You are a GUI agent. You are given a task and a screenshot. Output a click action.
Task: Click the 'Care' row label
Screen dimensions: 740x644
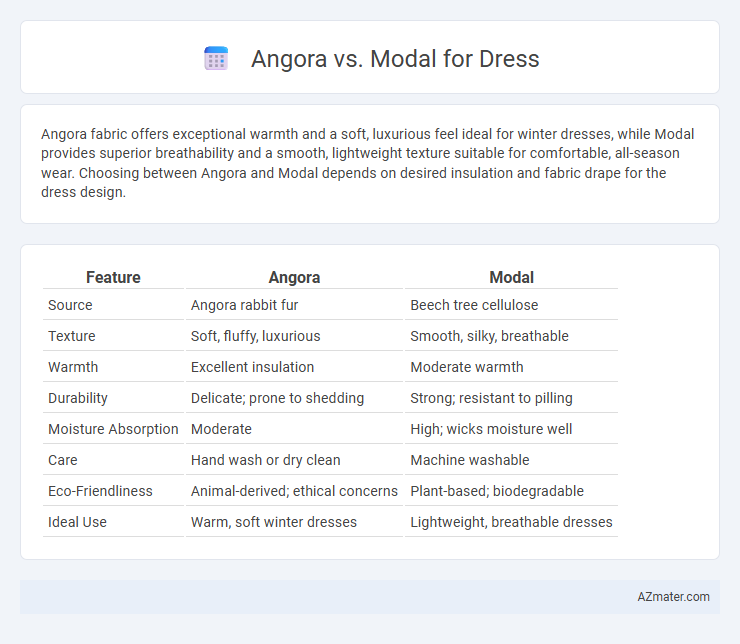point(63,460)
